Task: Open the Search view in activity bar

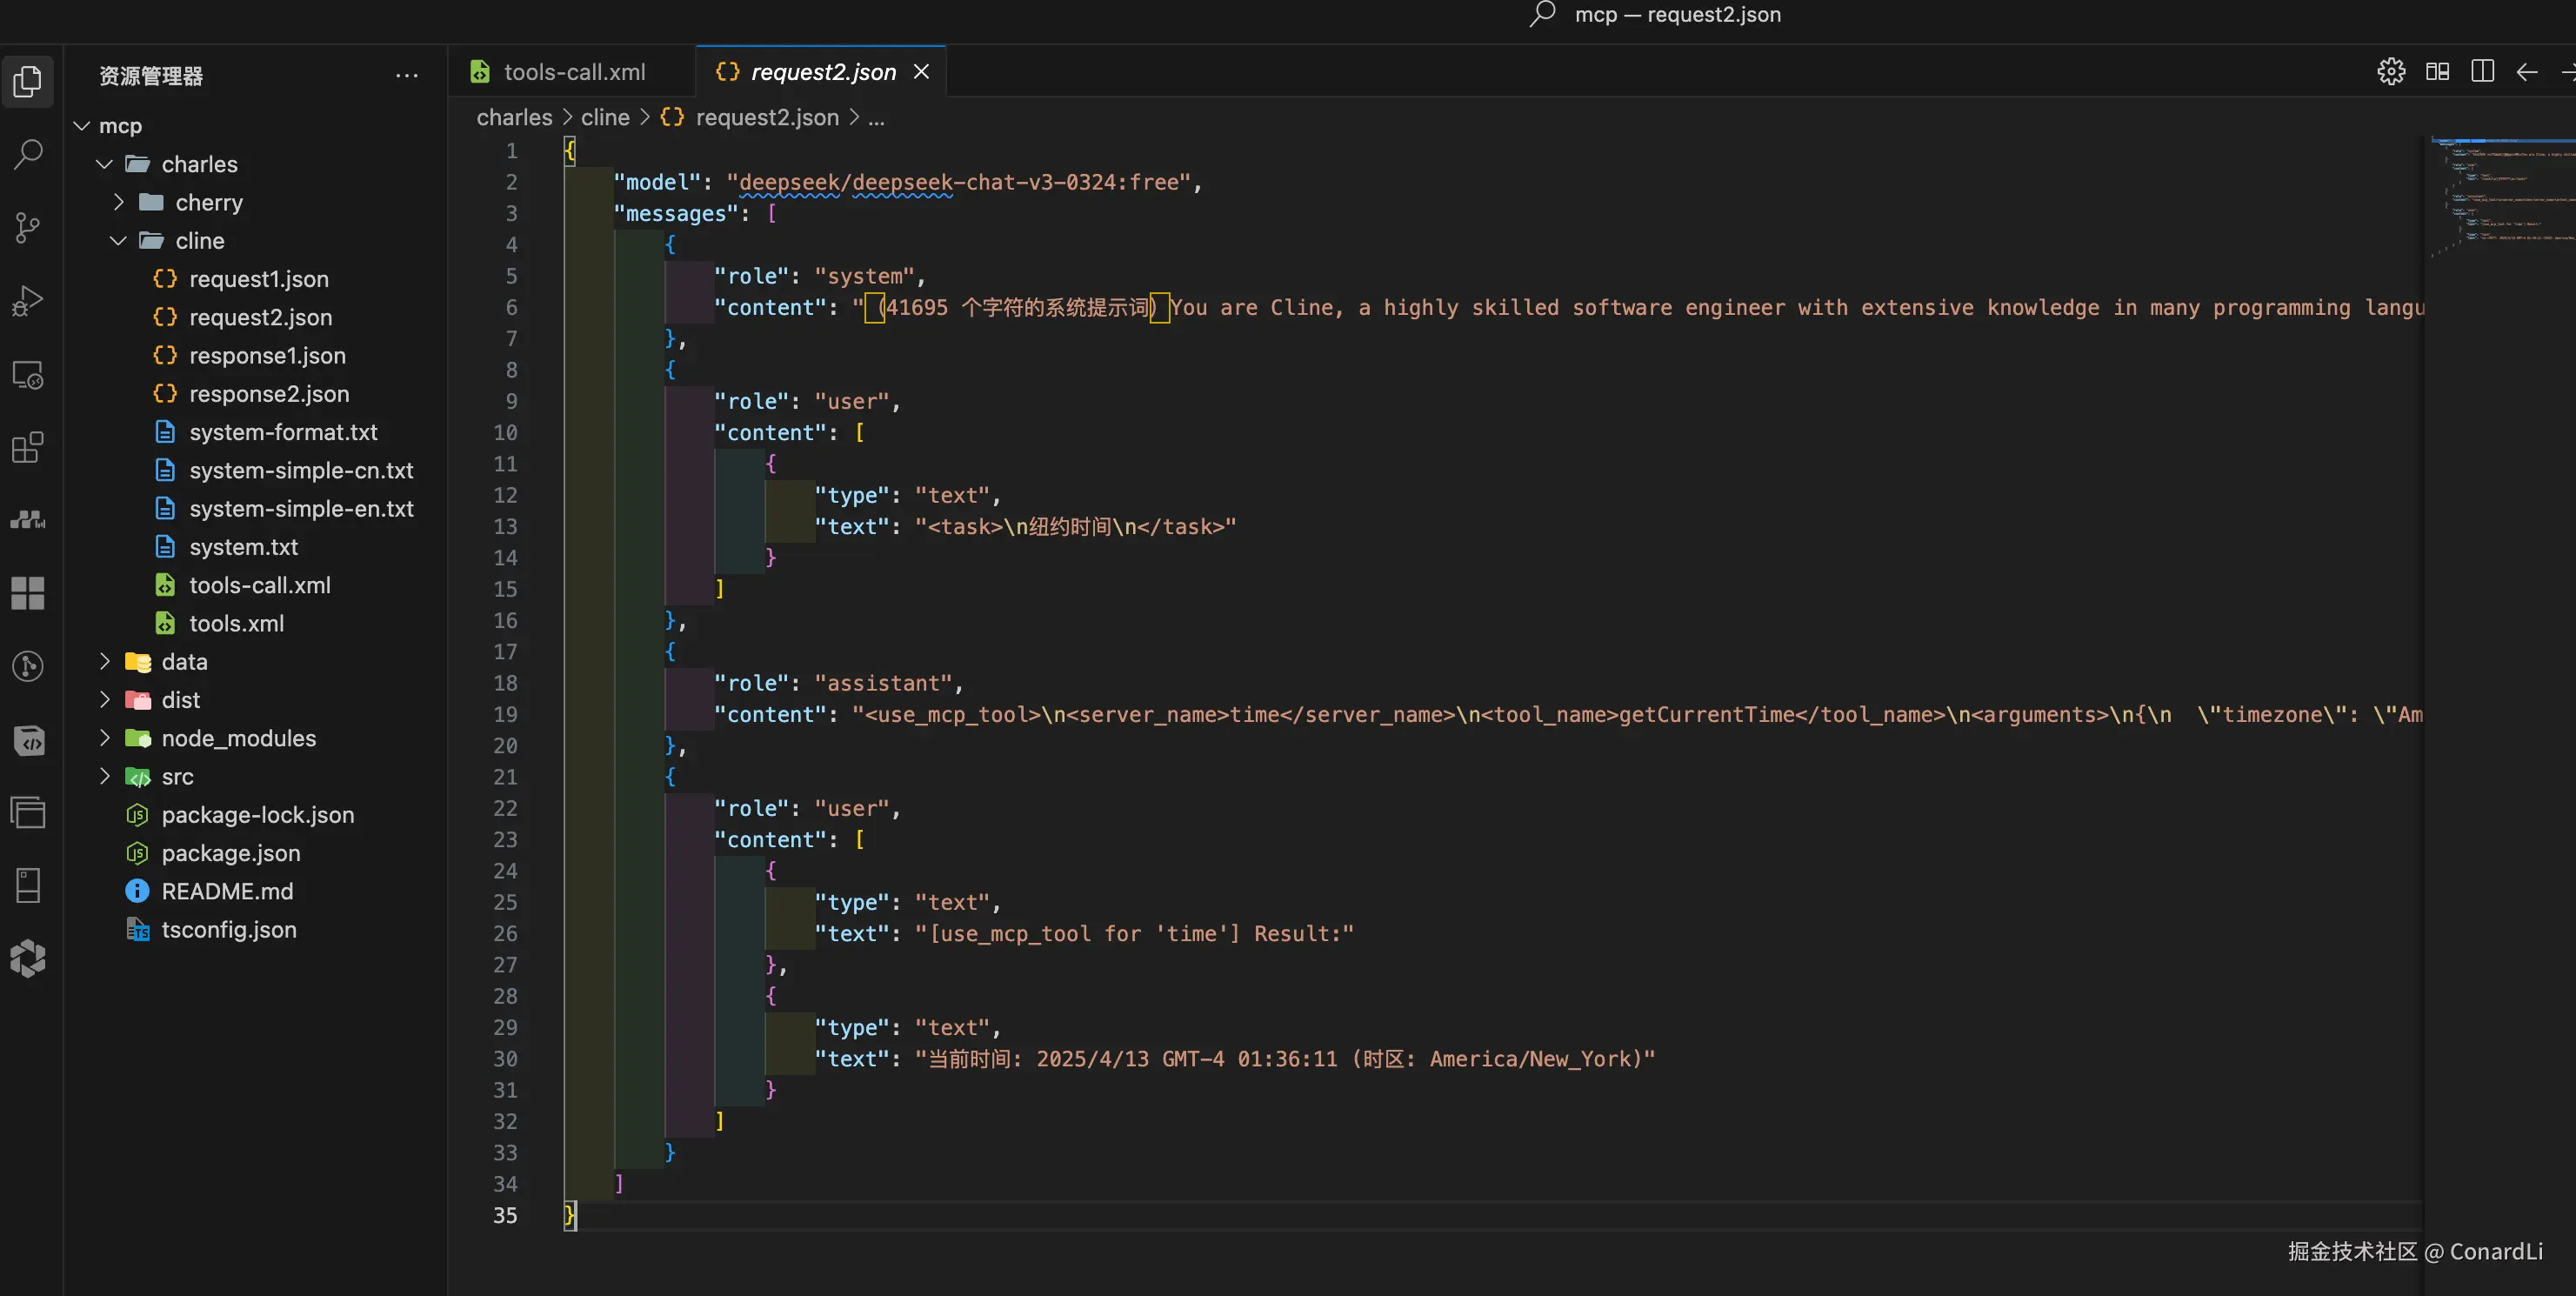Action: (x=28, y=155)
